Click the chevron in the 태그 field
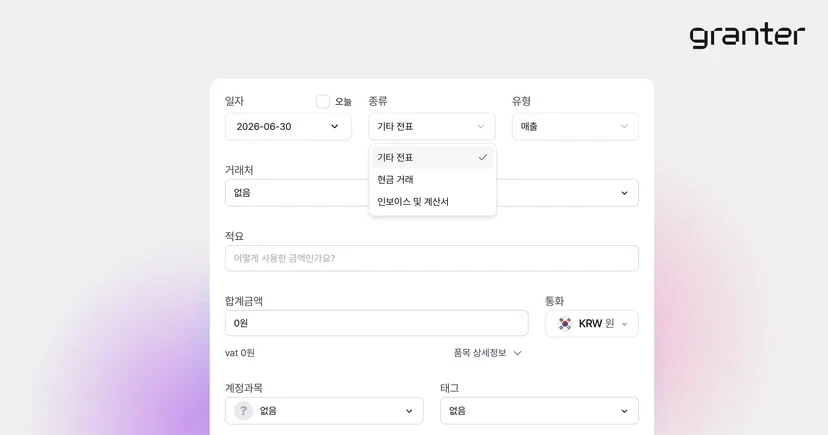This screenshot has height=435, width=828. (x=624, y=411)
